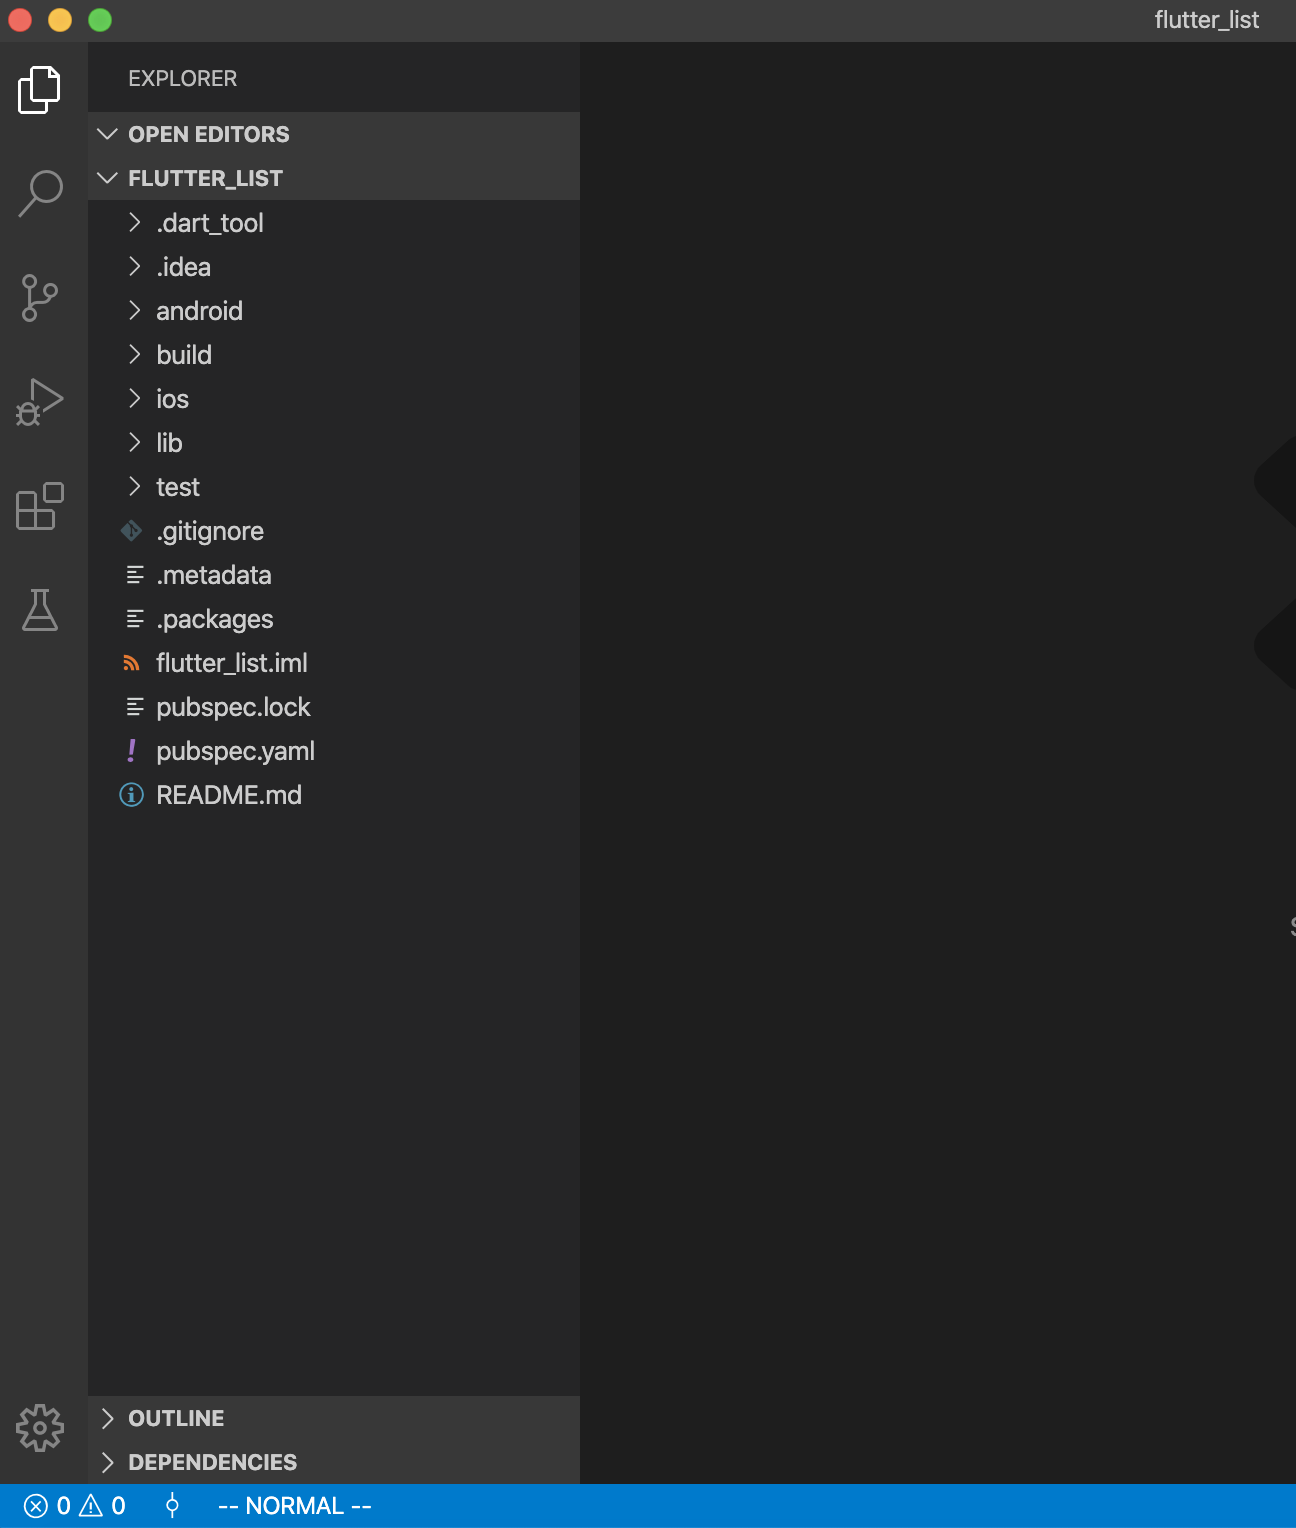Open the Search view icon
This screenshot has height=1528, width=1296.
(40, 194)
